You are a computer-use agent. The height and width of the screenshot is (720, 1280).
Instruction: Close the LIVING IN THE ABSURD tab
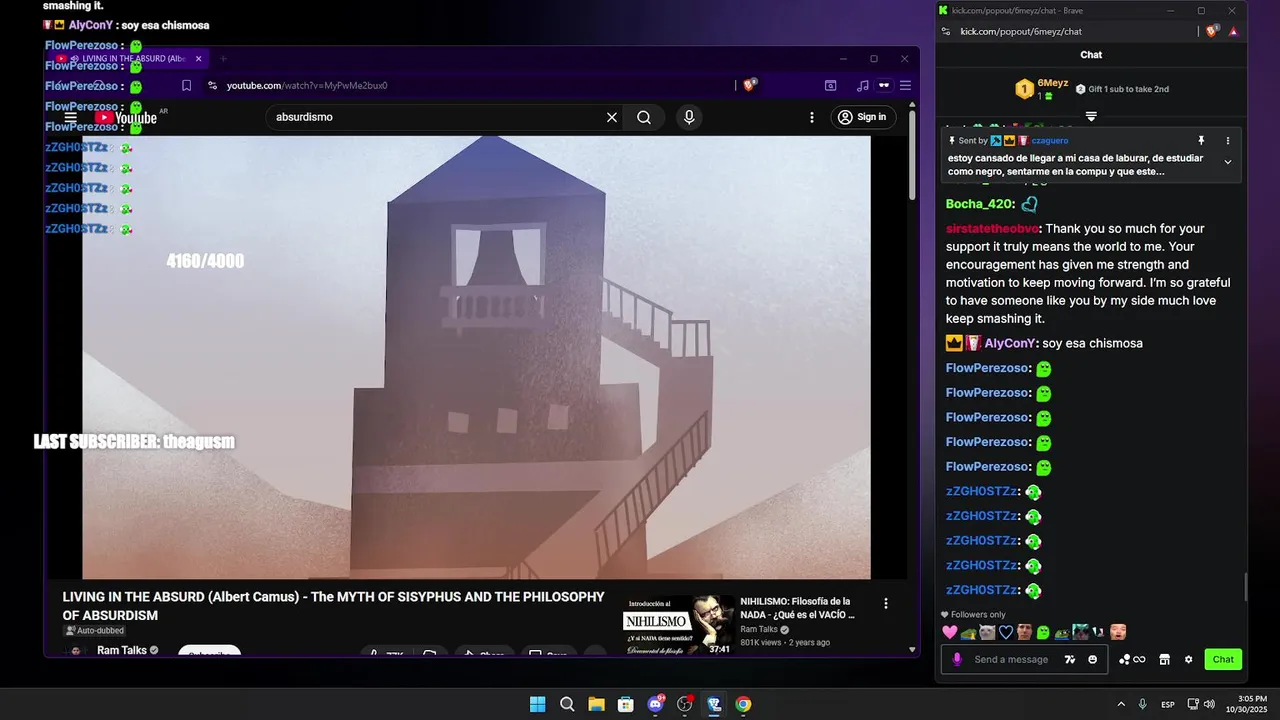198,59
